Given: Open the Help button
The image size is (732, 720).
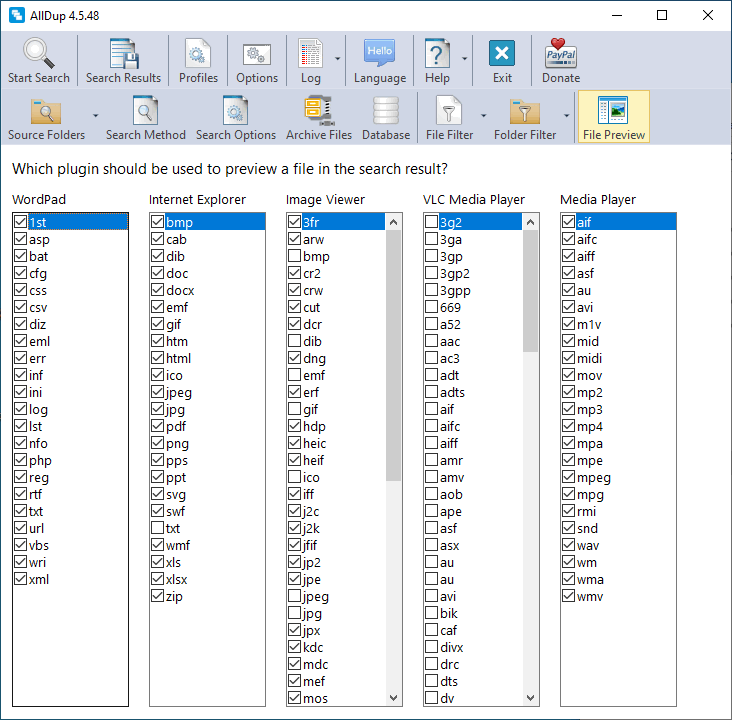Looking at the screenshot, I should point(437,60).
